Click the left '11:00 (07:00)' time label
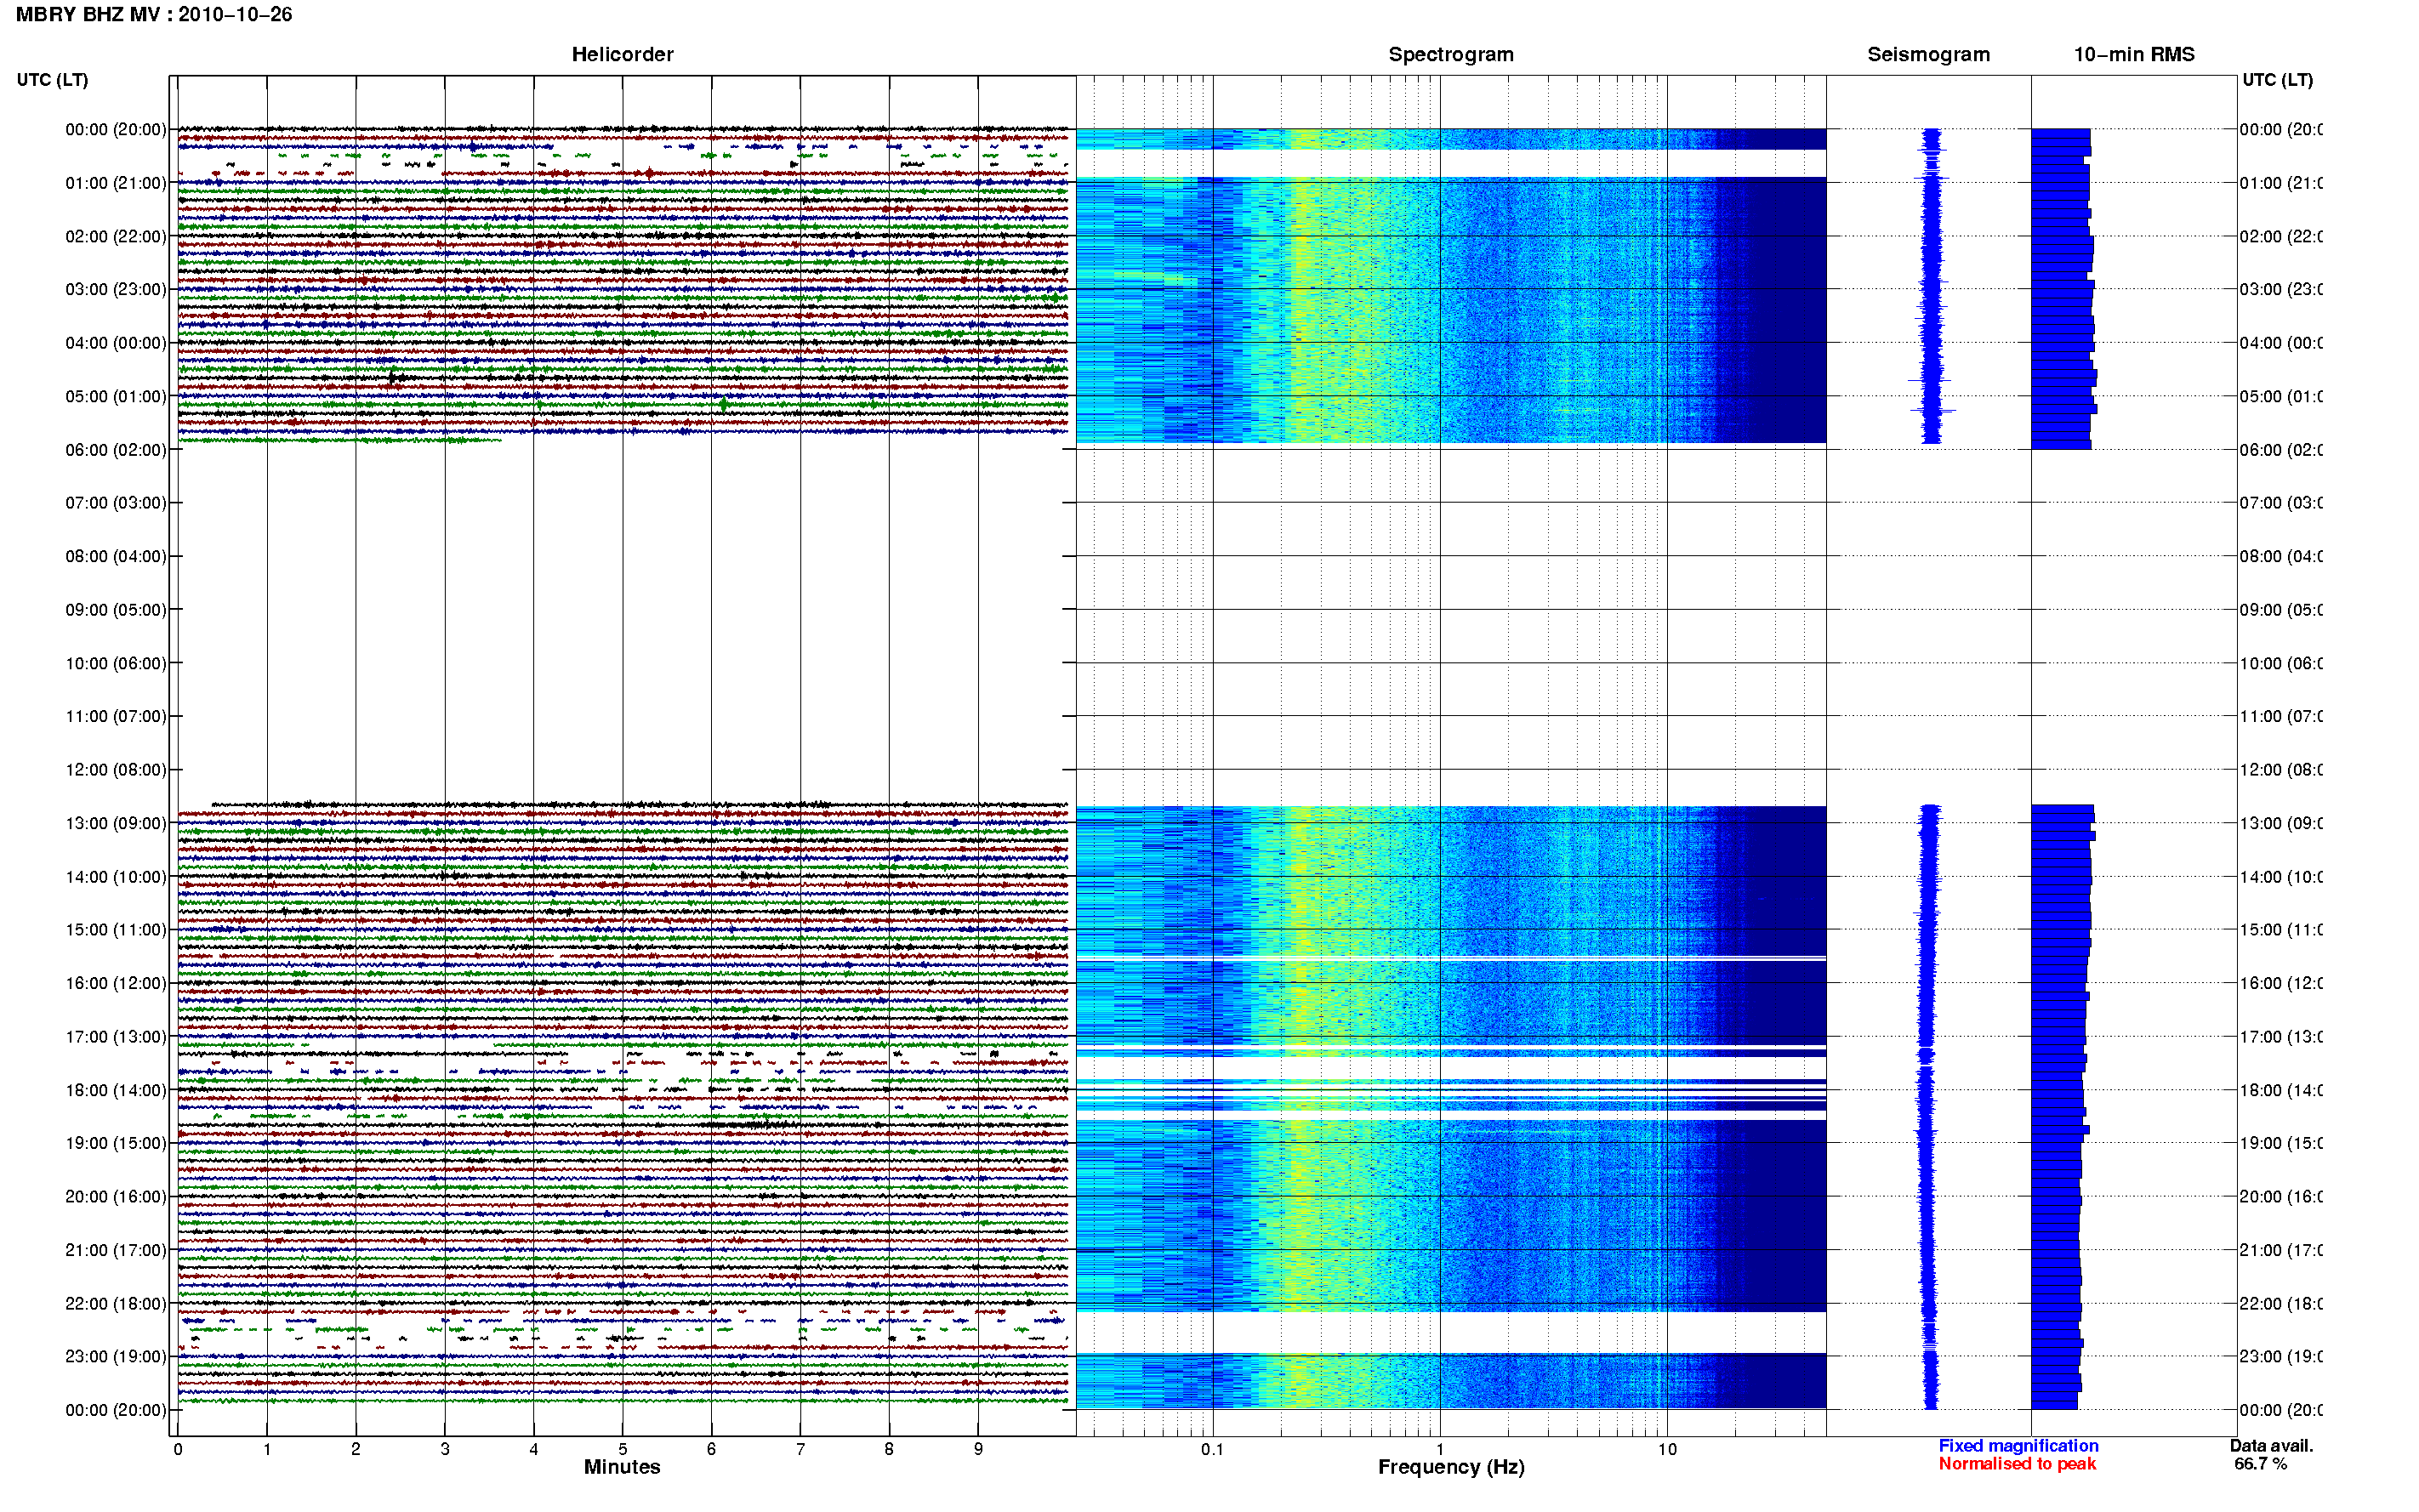Image resolution: width=2419 pixels, height=1512 pixels. (116, 717)
